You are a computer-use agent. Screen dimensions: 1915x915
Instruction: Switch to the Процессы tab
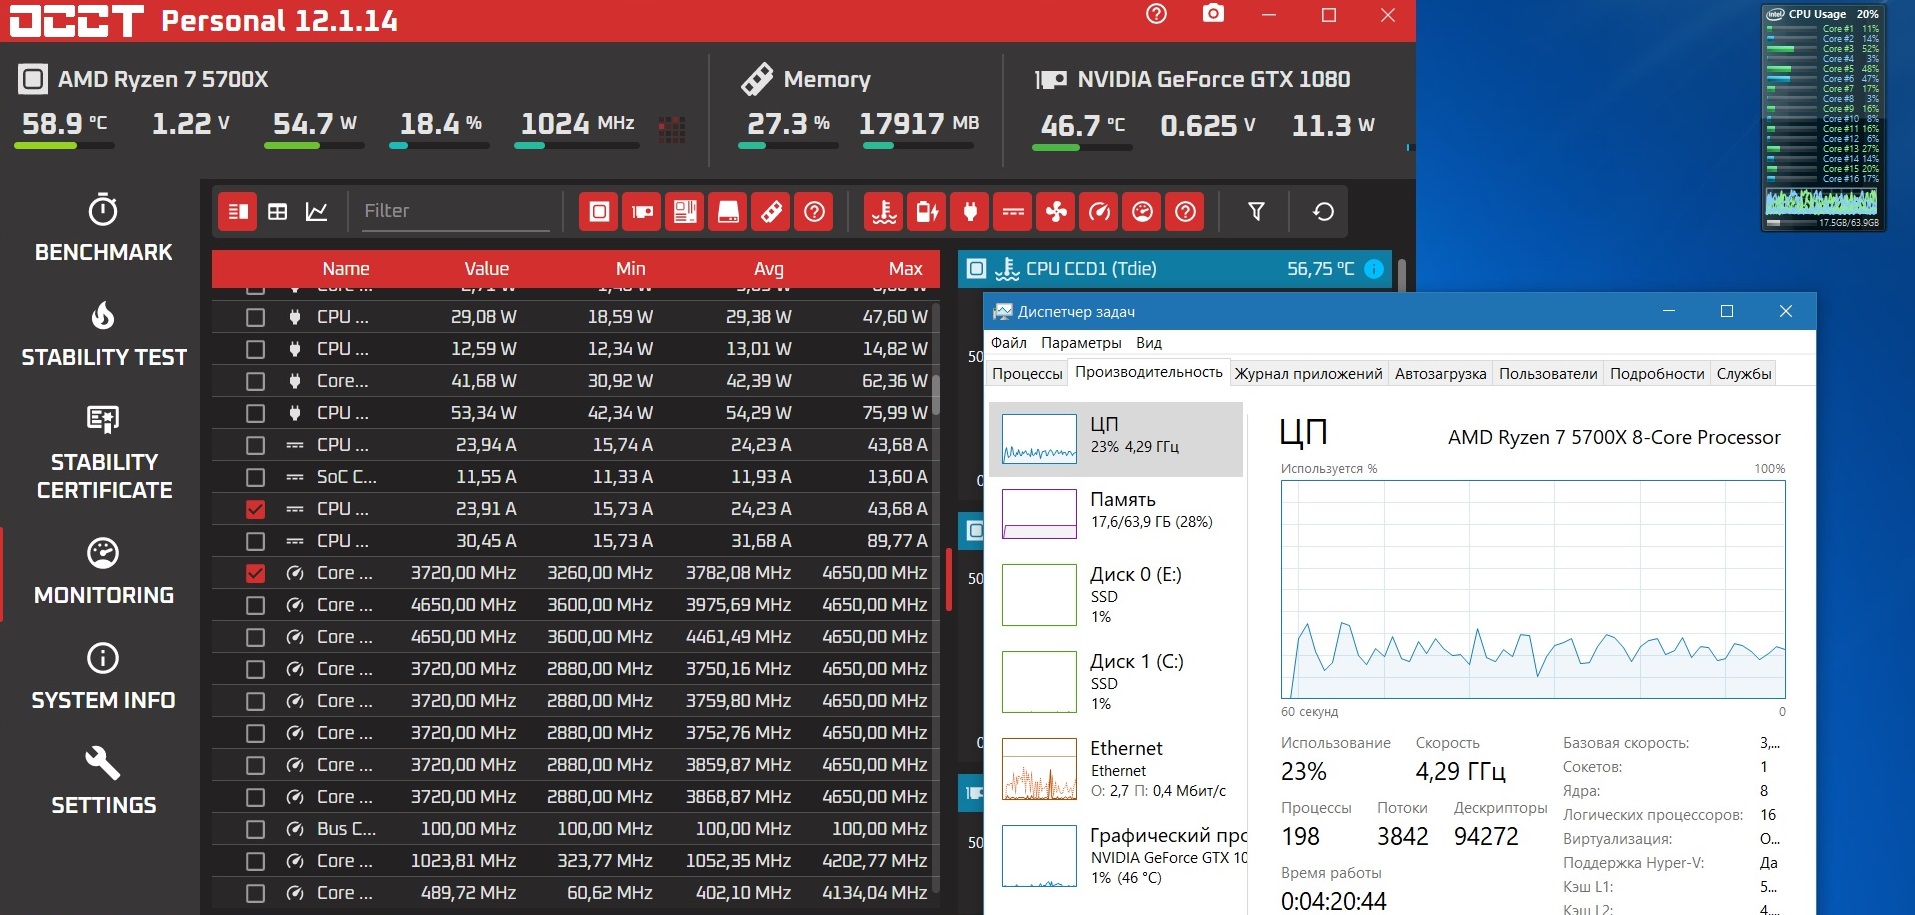coord(1027,374)
